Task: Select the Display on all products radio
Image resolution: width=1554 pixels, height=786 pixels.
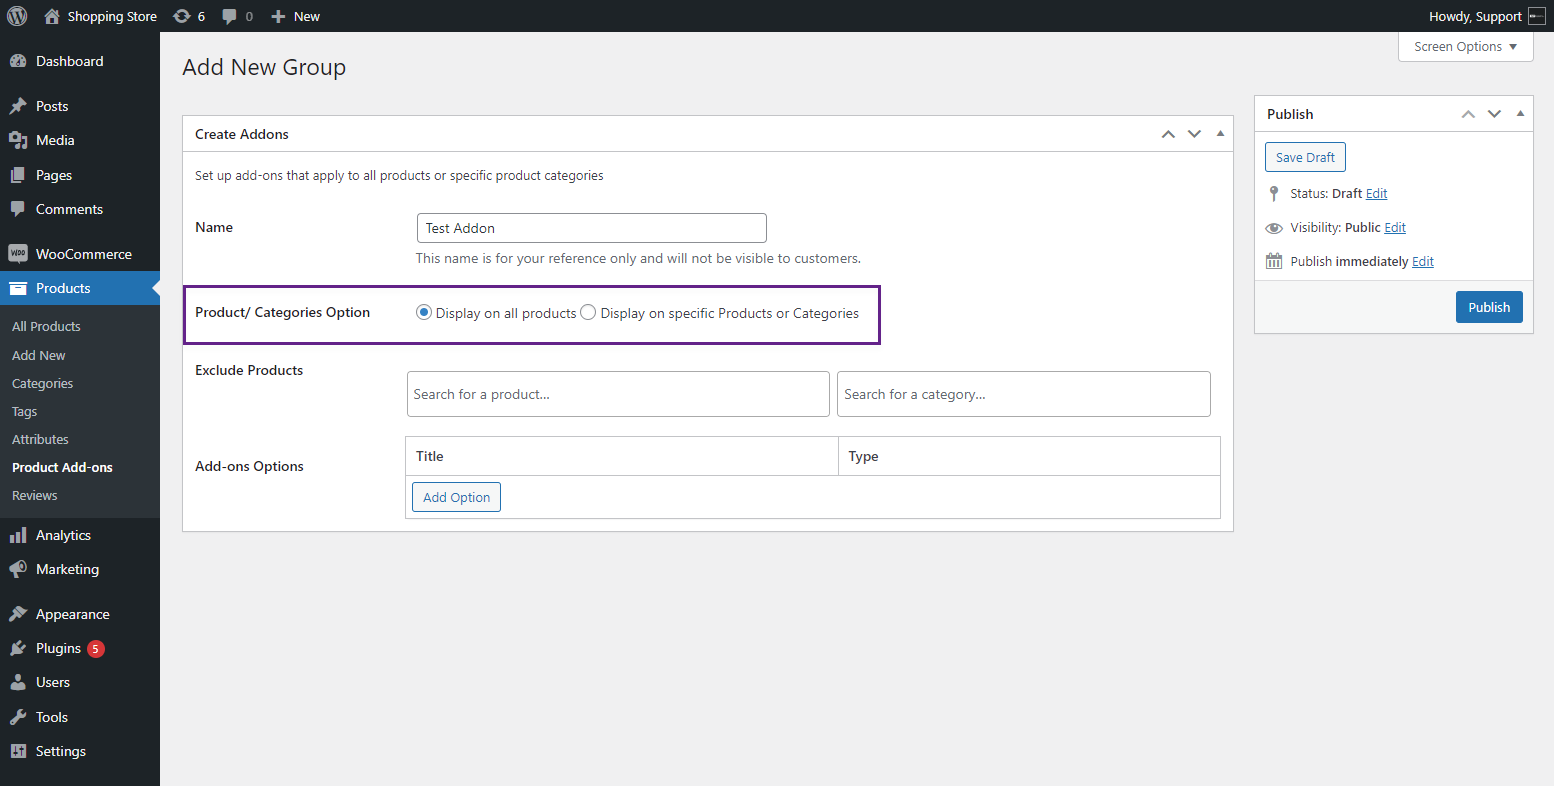Action: [x=424, y=312]
